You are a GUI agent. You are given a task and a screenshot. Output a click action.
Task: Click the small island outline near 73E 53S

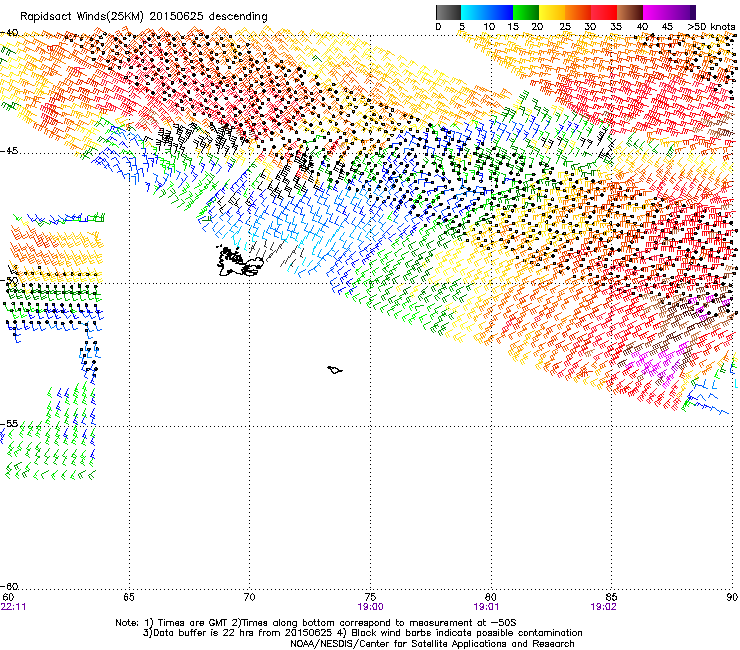(x=335, y=370)
